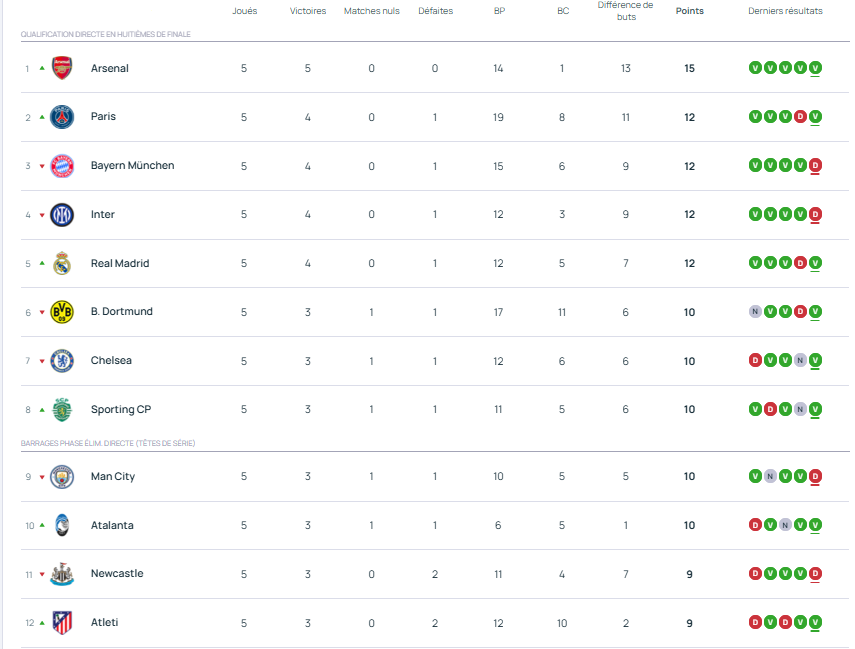Viewport: 855px width, 649px height.
Task: Click the yellow Borussia Dortmund logo
Action: [62, 312]
